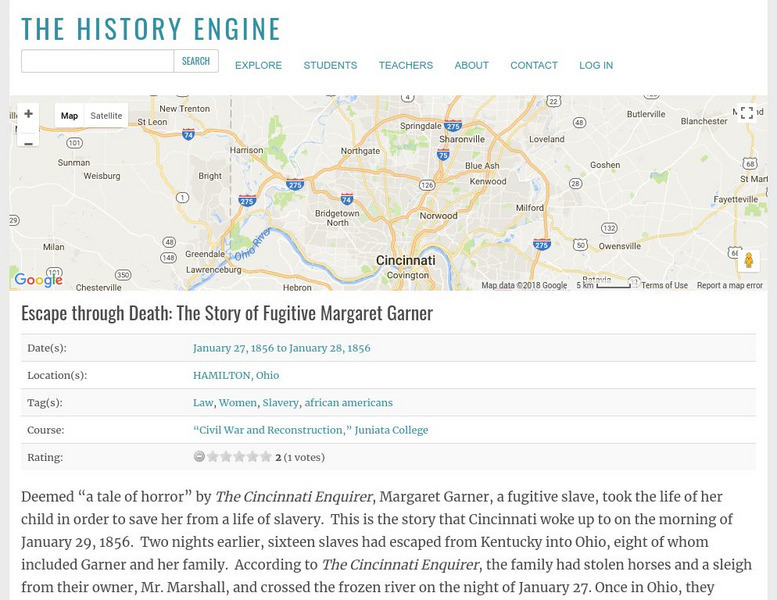Click the search text field
The height and width of the screenshot is (600, 777).
pos(97,61)
